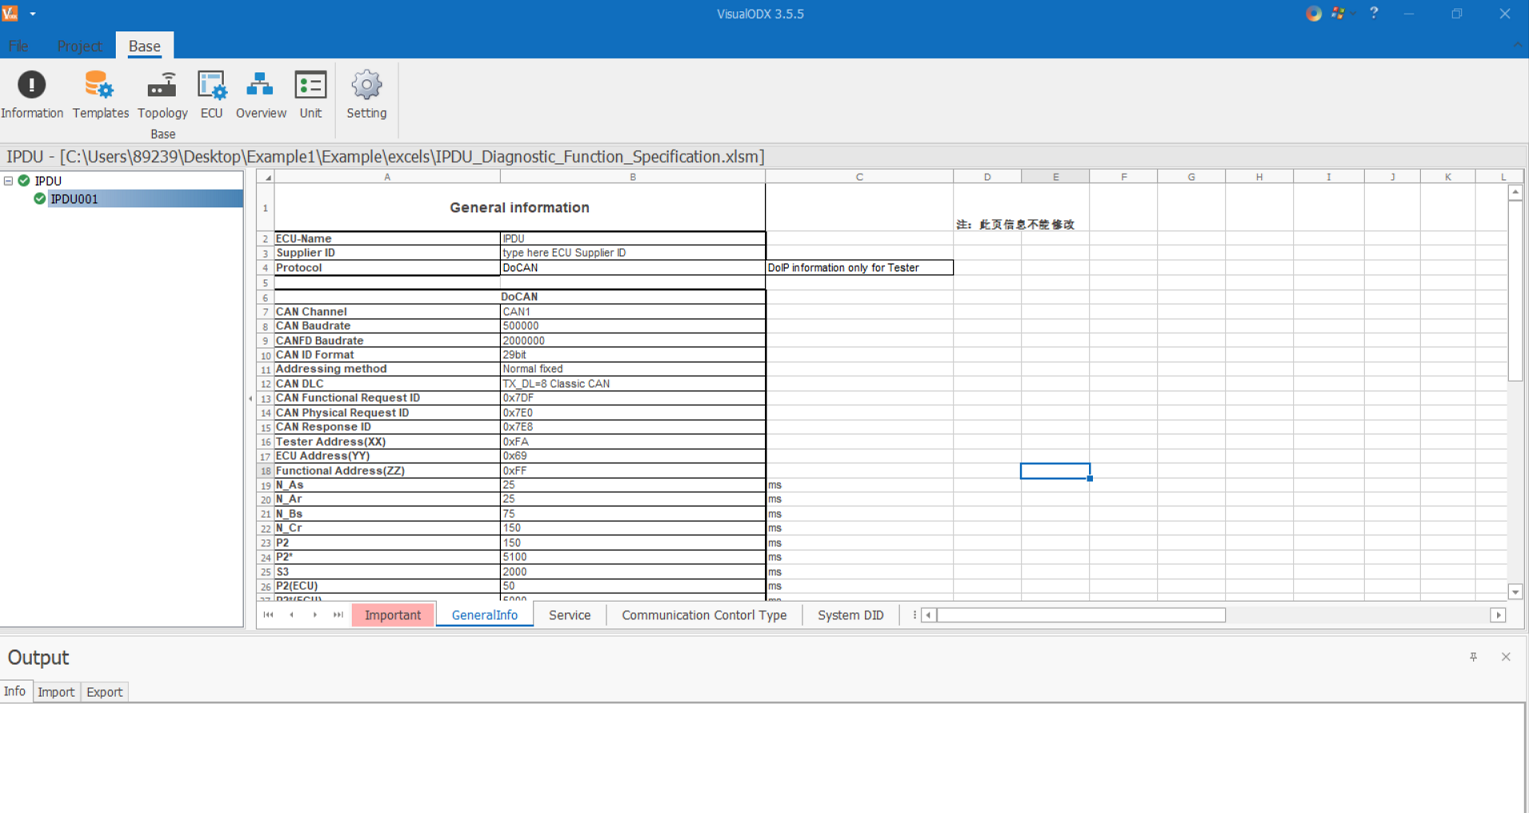1529x813 pixels.
Task: Click the orange circular icon in title bar
Action: pyautogui.click(x=1313, y=13)
